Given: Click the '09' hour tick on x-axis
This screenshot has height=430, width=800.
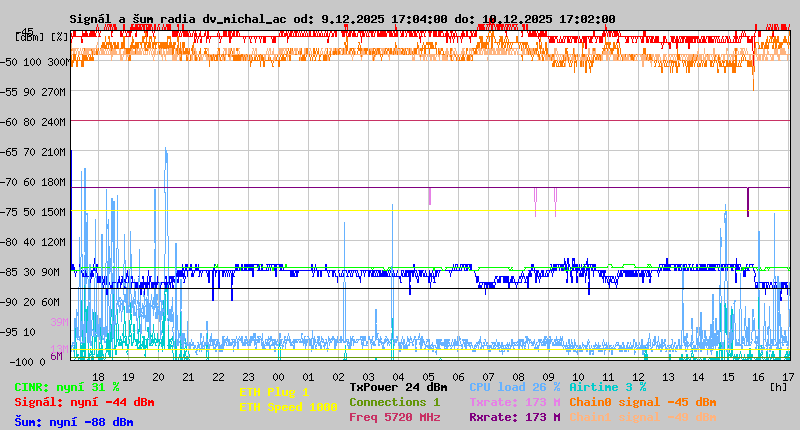Looking at the screenshot, I should (548, 377).
